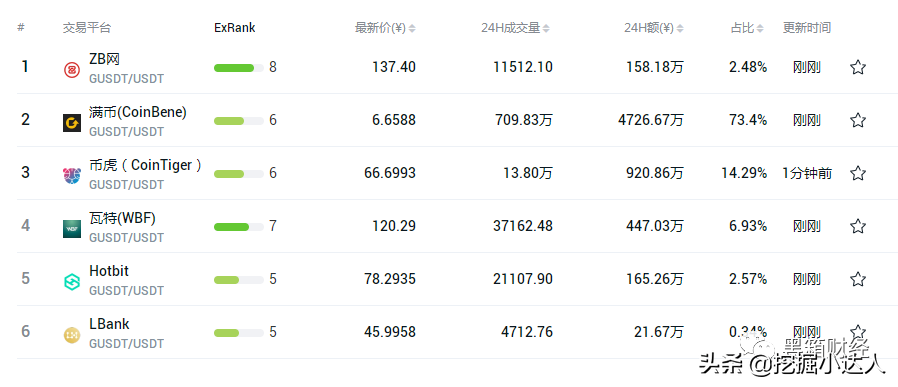Click volume value 11512.10
This screenshot has width=898, height=387.
[523, 68]
